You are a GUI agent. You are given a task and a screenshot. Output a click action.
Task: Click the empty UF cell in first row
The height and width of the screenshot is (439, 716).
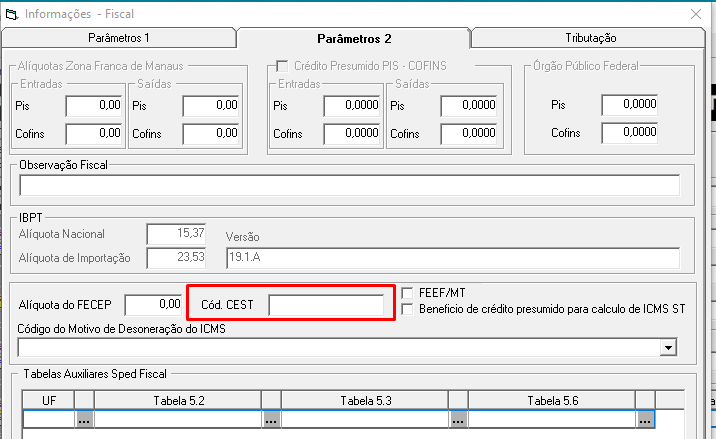coord(48,419)
